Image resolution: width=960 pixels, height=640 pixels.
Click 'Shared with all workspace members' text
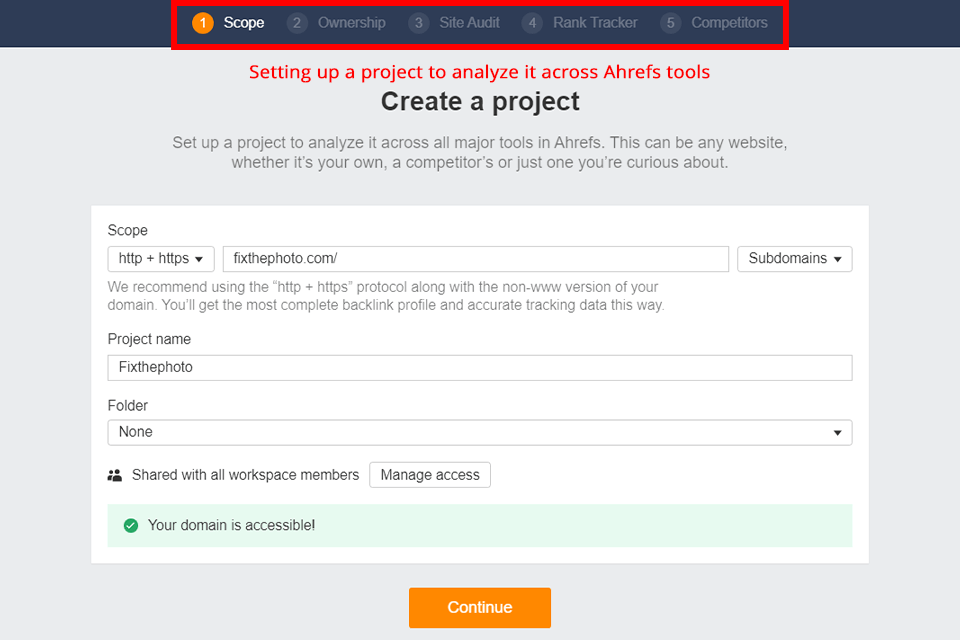246,475
